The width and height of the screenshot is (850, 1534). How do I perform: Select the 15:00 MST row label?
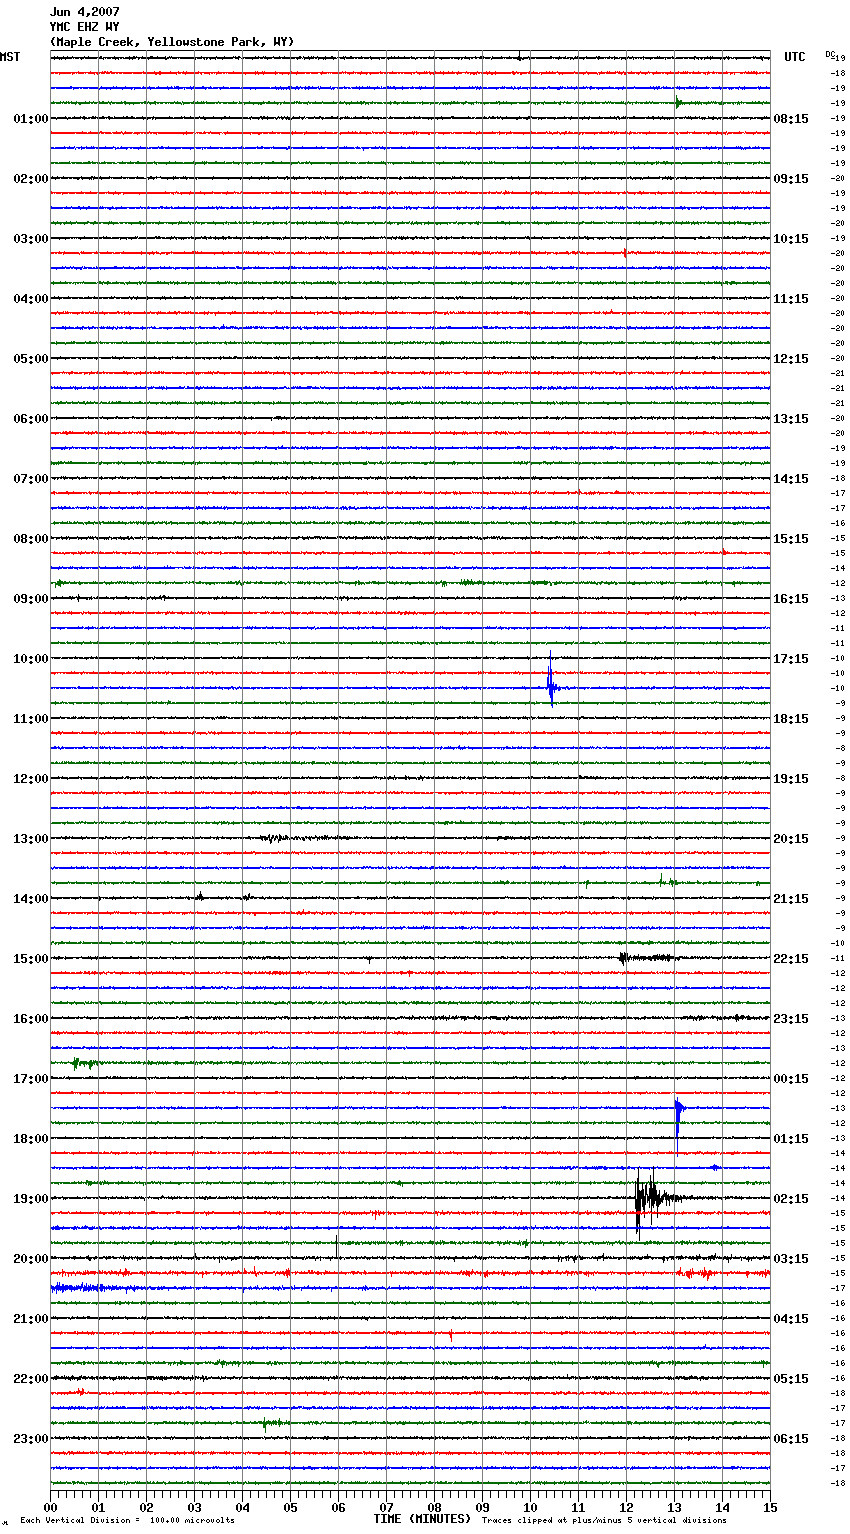click(x=31, y=959)
